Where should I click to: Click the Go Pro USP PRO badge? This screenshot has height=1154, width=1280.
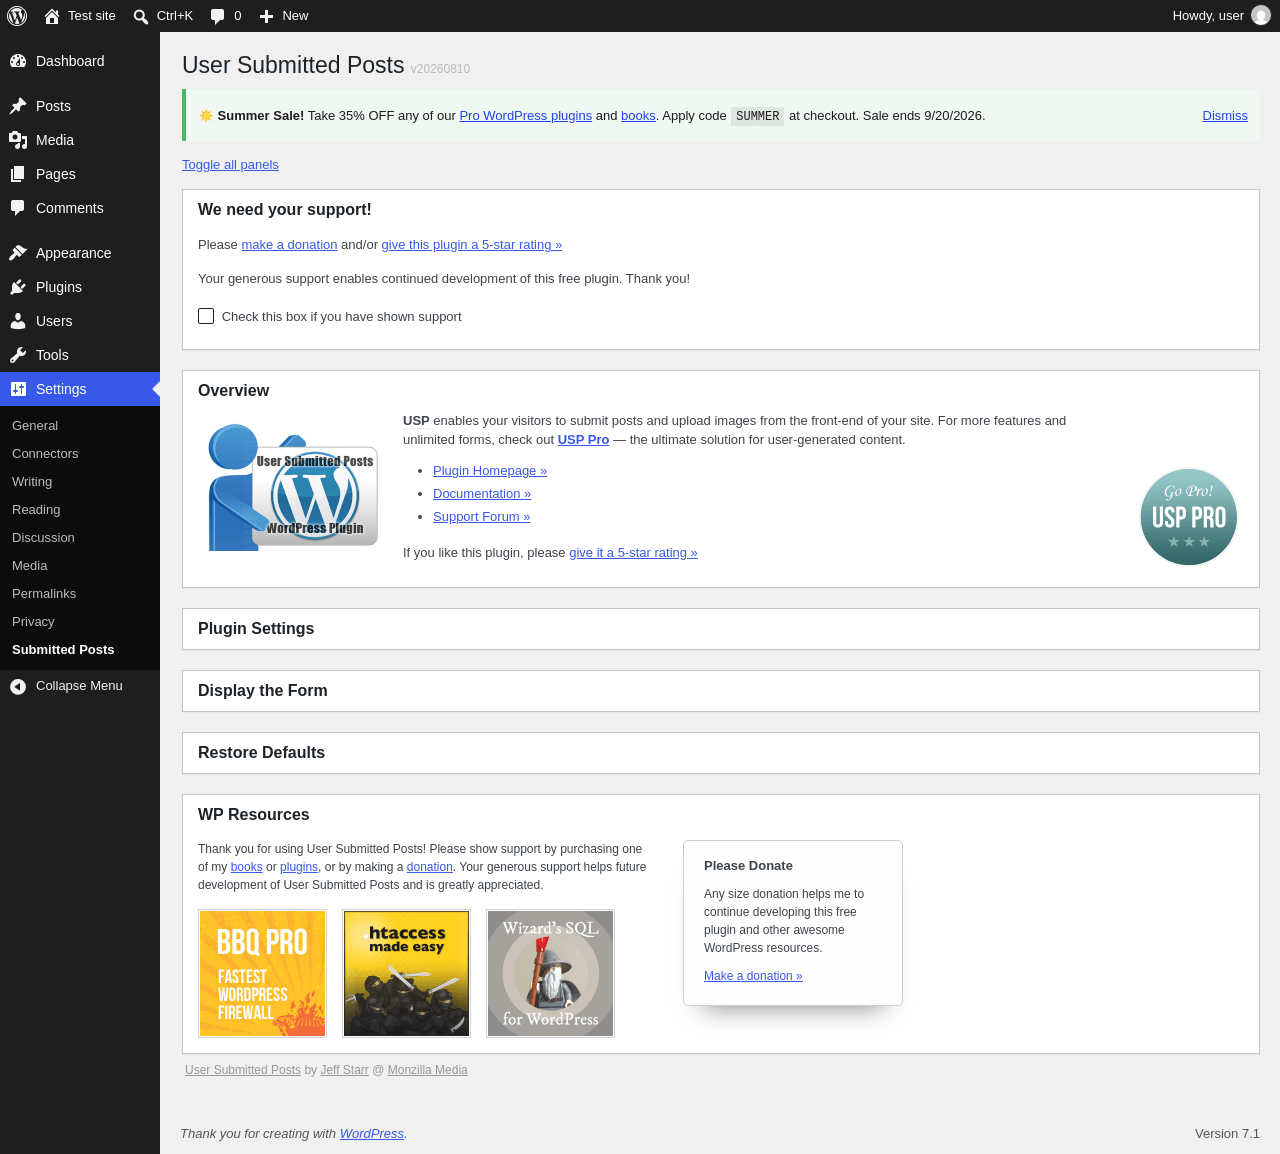coord(1189,517)
